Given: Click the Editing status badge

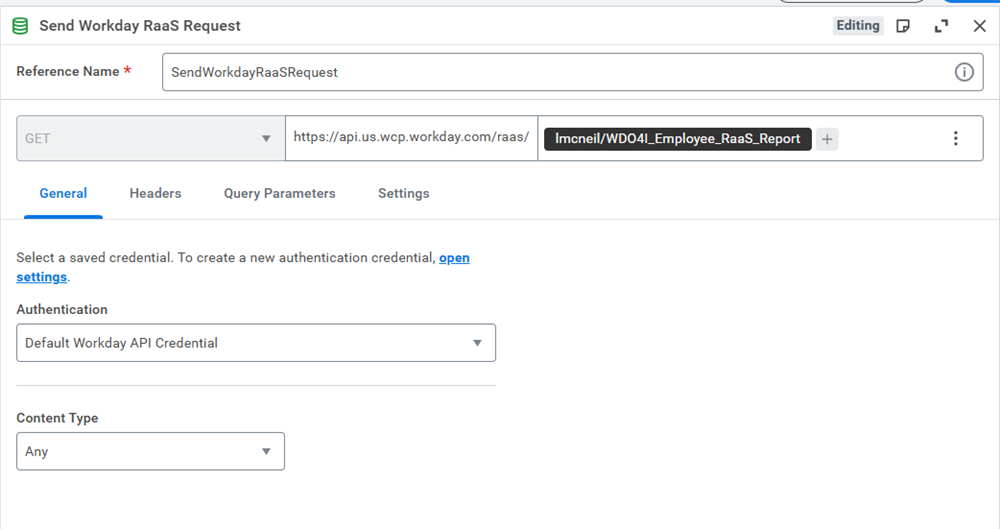Looking at the screenshot, I should click(858, 26).
